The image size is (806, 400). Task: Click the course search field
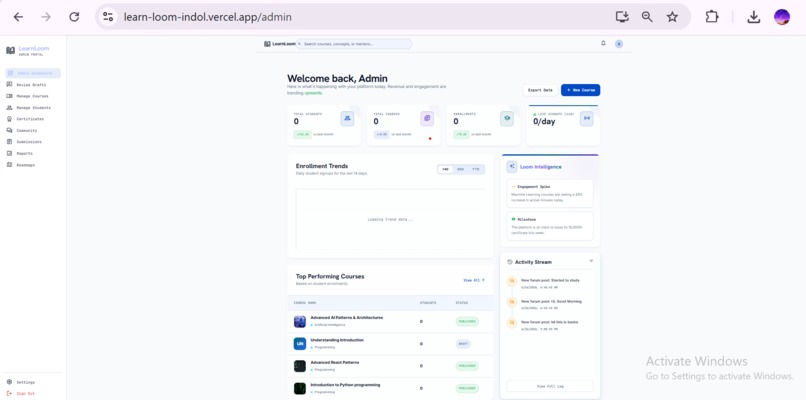pos(354,44)
